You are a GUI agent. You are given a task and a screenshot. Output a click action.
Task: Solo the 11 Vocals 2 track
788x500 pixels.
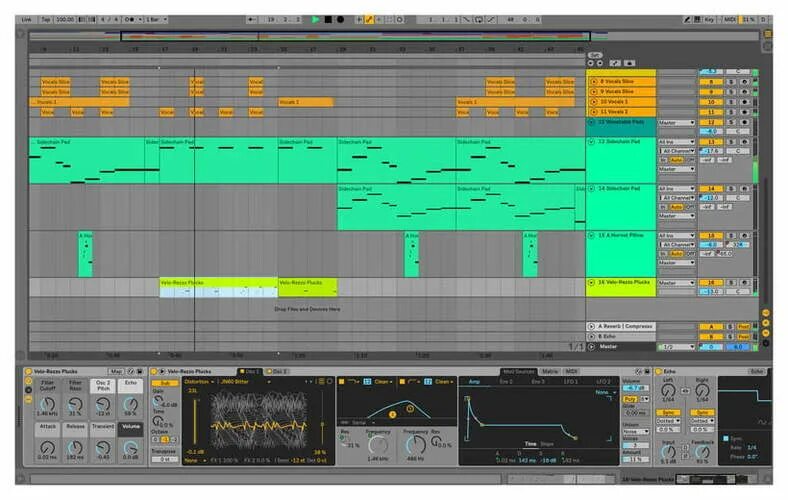pos(732,112)
